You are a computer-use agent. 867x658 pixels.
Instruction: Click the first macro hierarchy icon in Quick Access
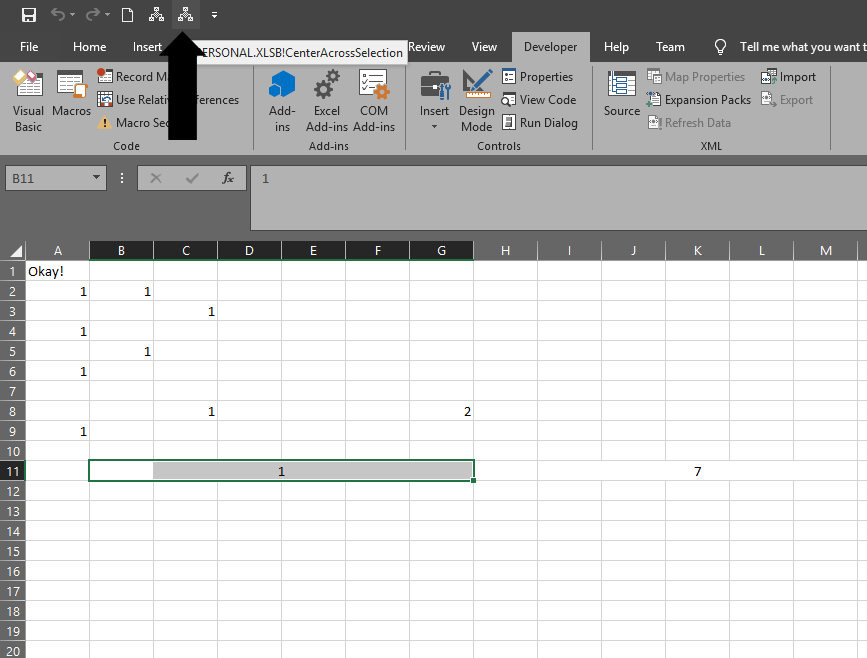(x=156, y=15)
